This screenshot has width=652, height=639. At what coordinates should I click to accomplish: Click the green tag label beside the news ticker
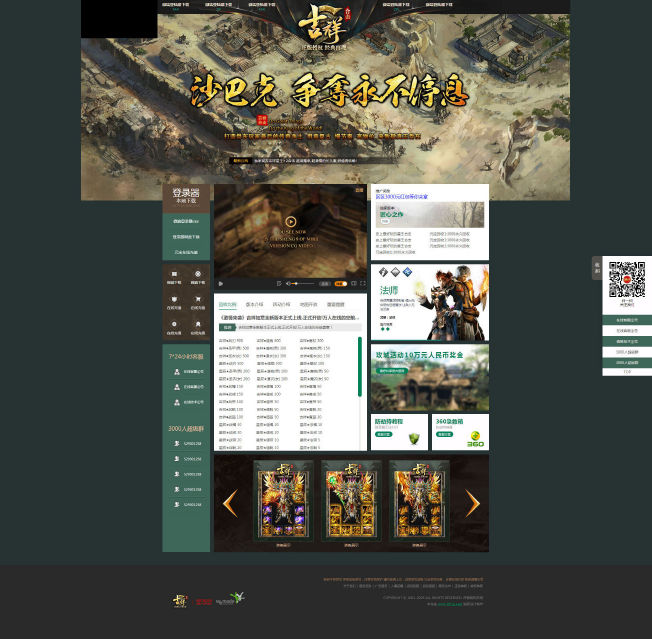click(x=227, y=328)
